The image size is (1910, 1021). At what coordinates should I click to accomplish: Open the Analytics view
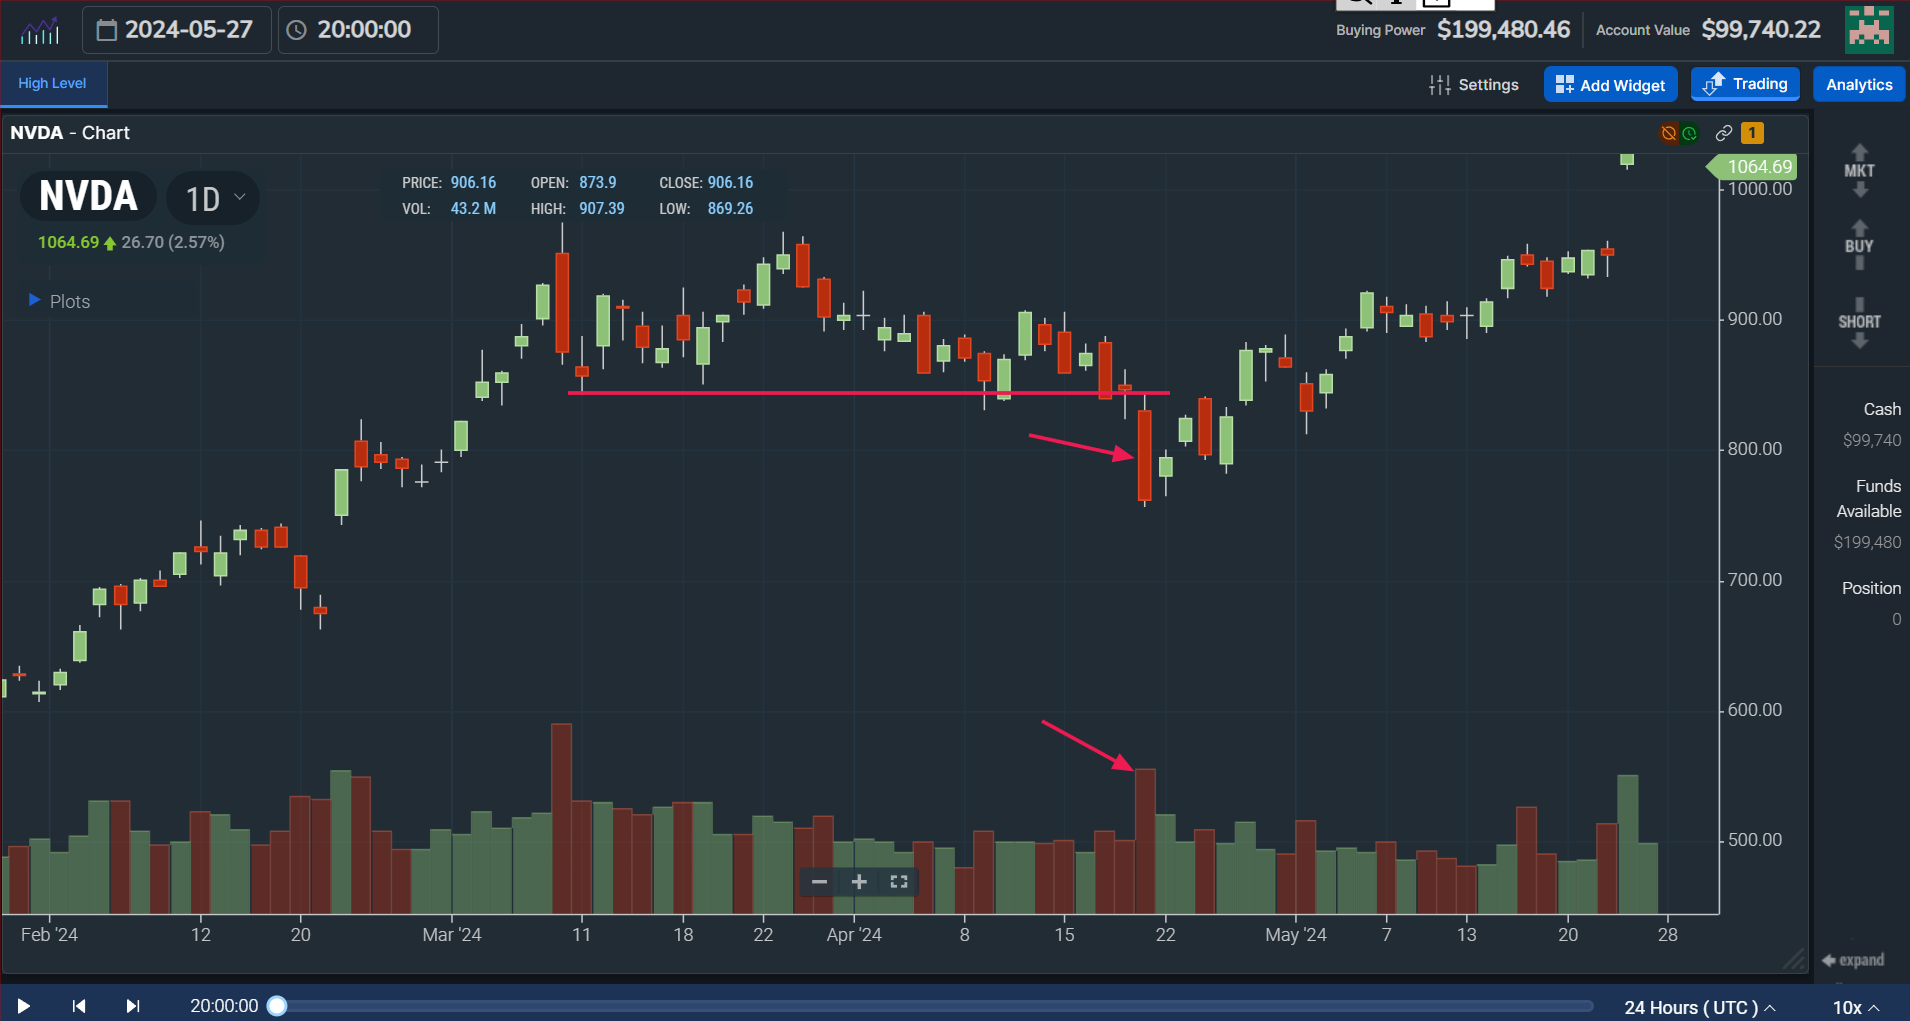point(1858,84)
